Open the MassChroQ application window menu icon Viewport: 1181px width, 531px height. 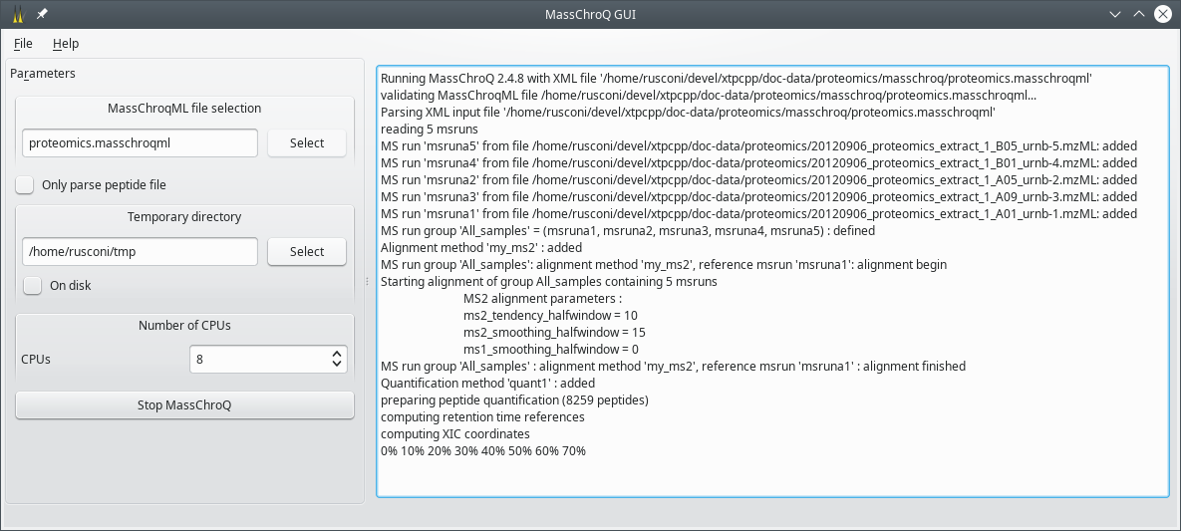point(17,14)
